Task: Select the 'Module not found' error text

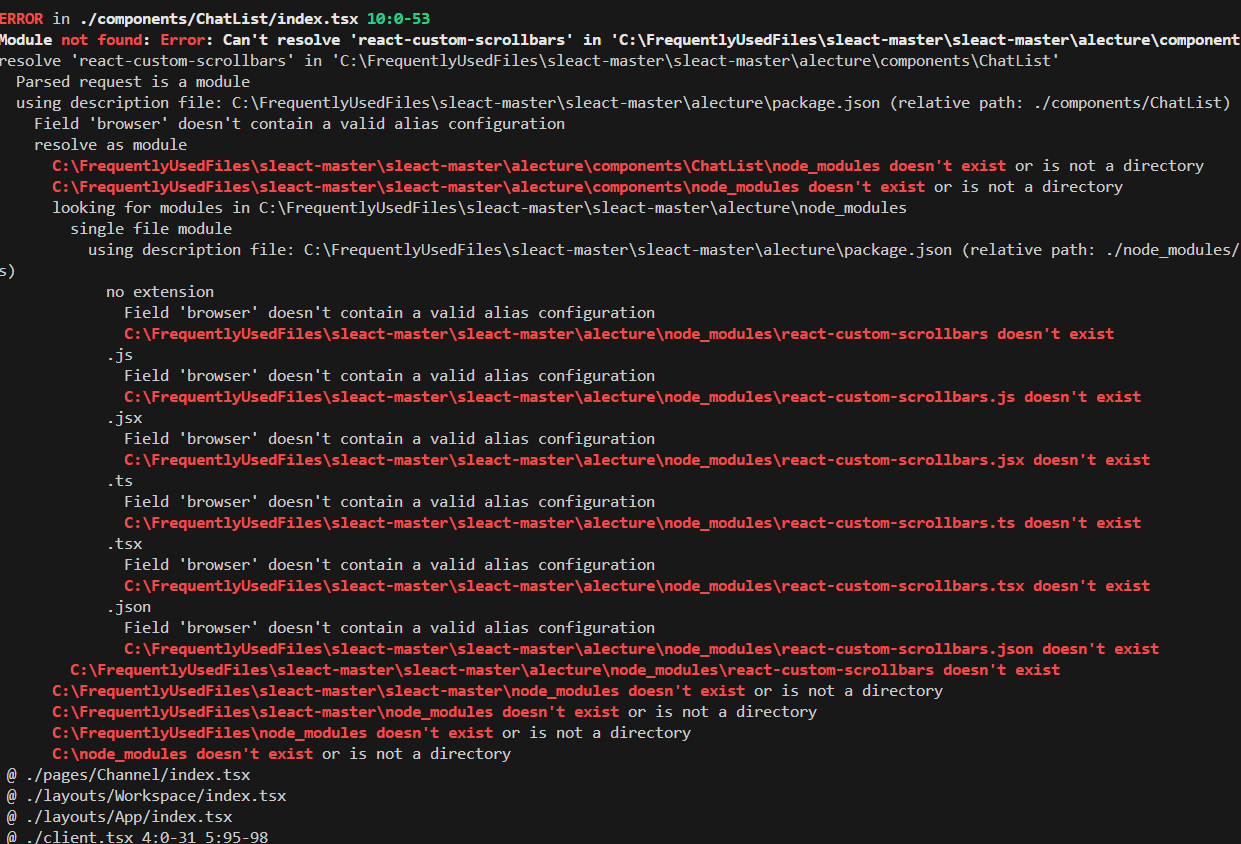Action: (x=70, y=38)
